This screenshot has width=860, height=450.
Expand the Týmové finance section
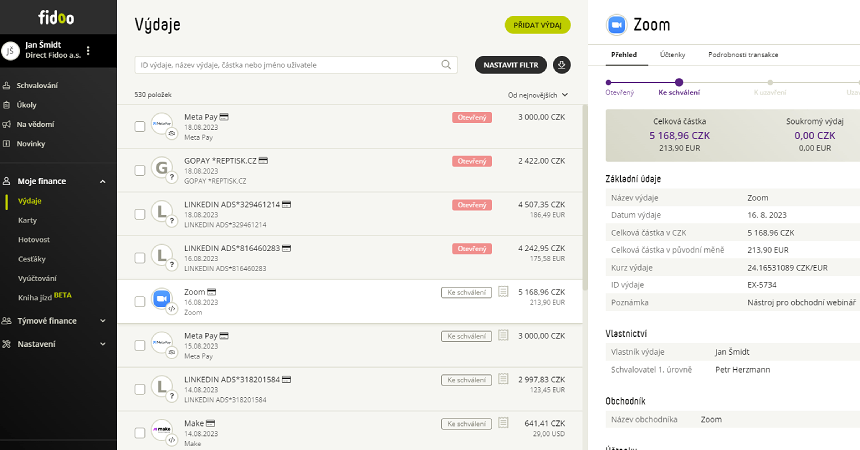pos(103,321)
